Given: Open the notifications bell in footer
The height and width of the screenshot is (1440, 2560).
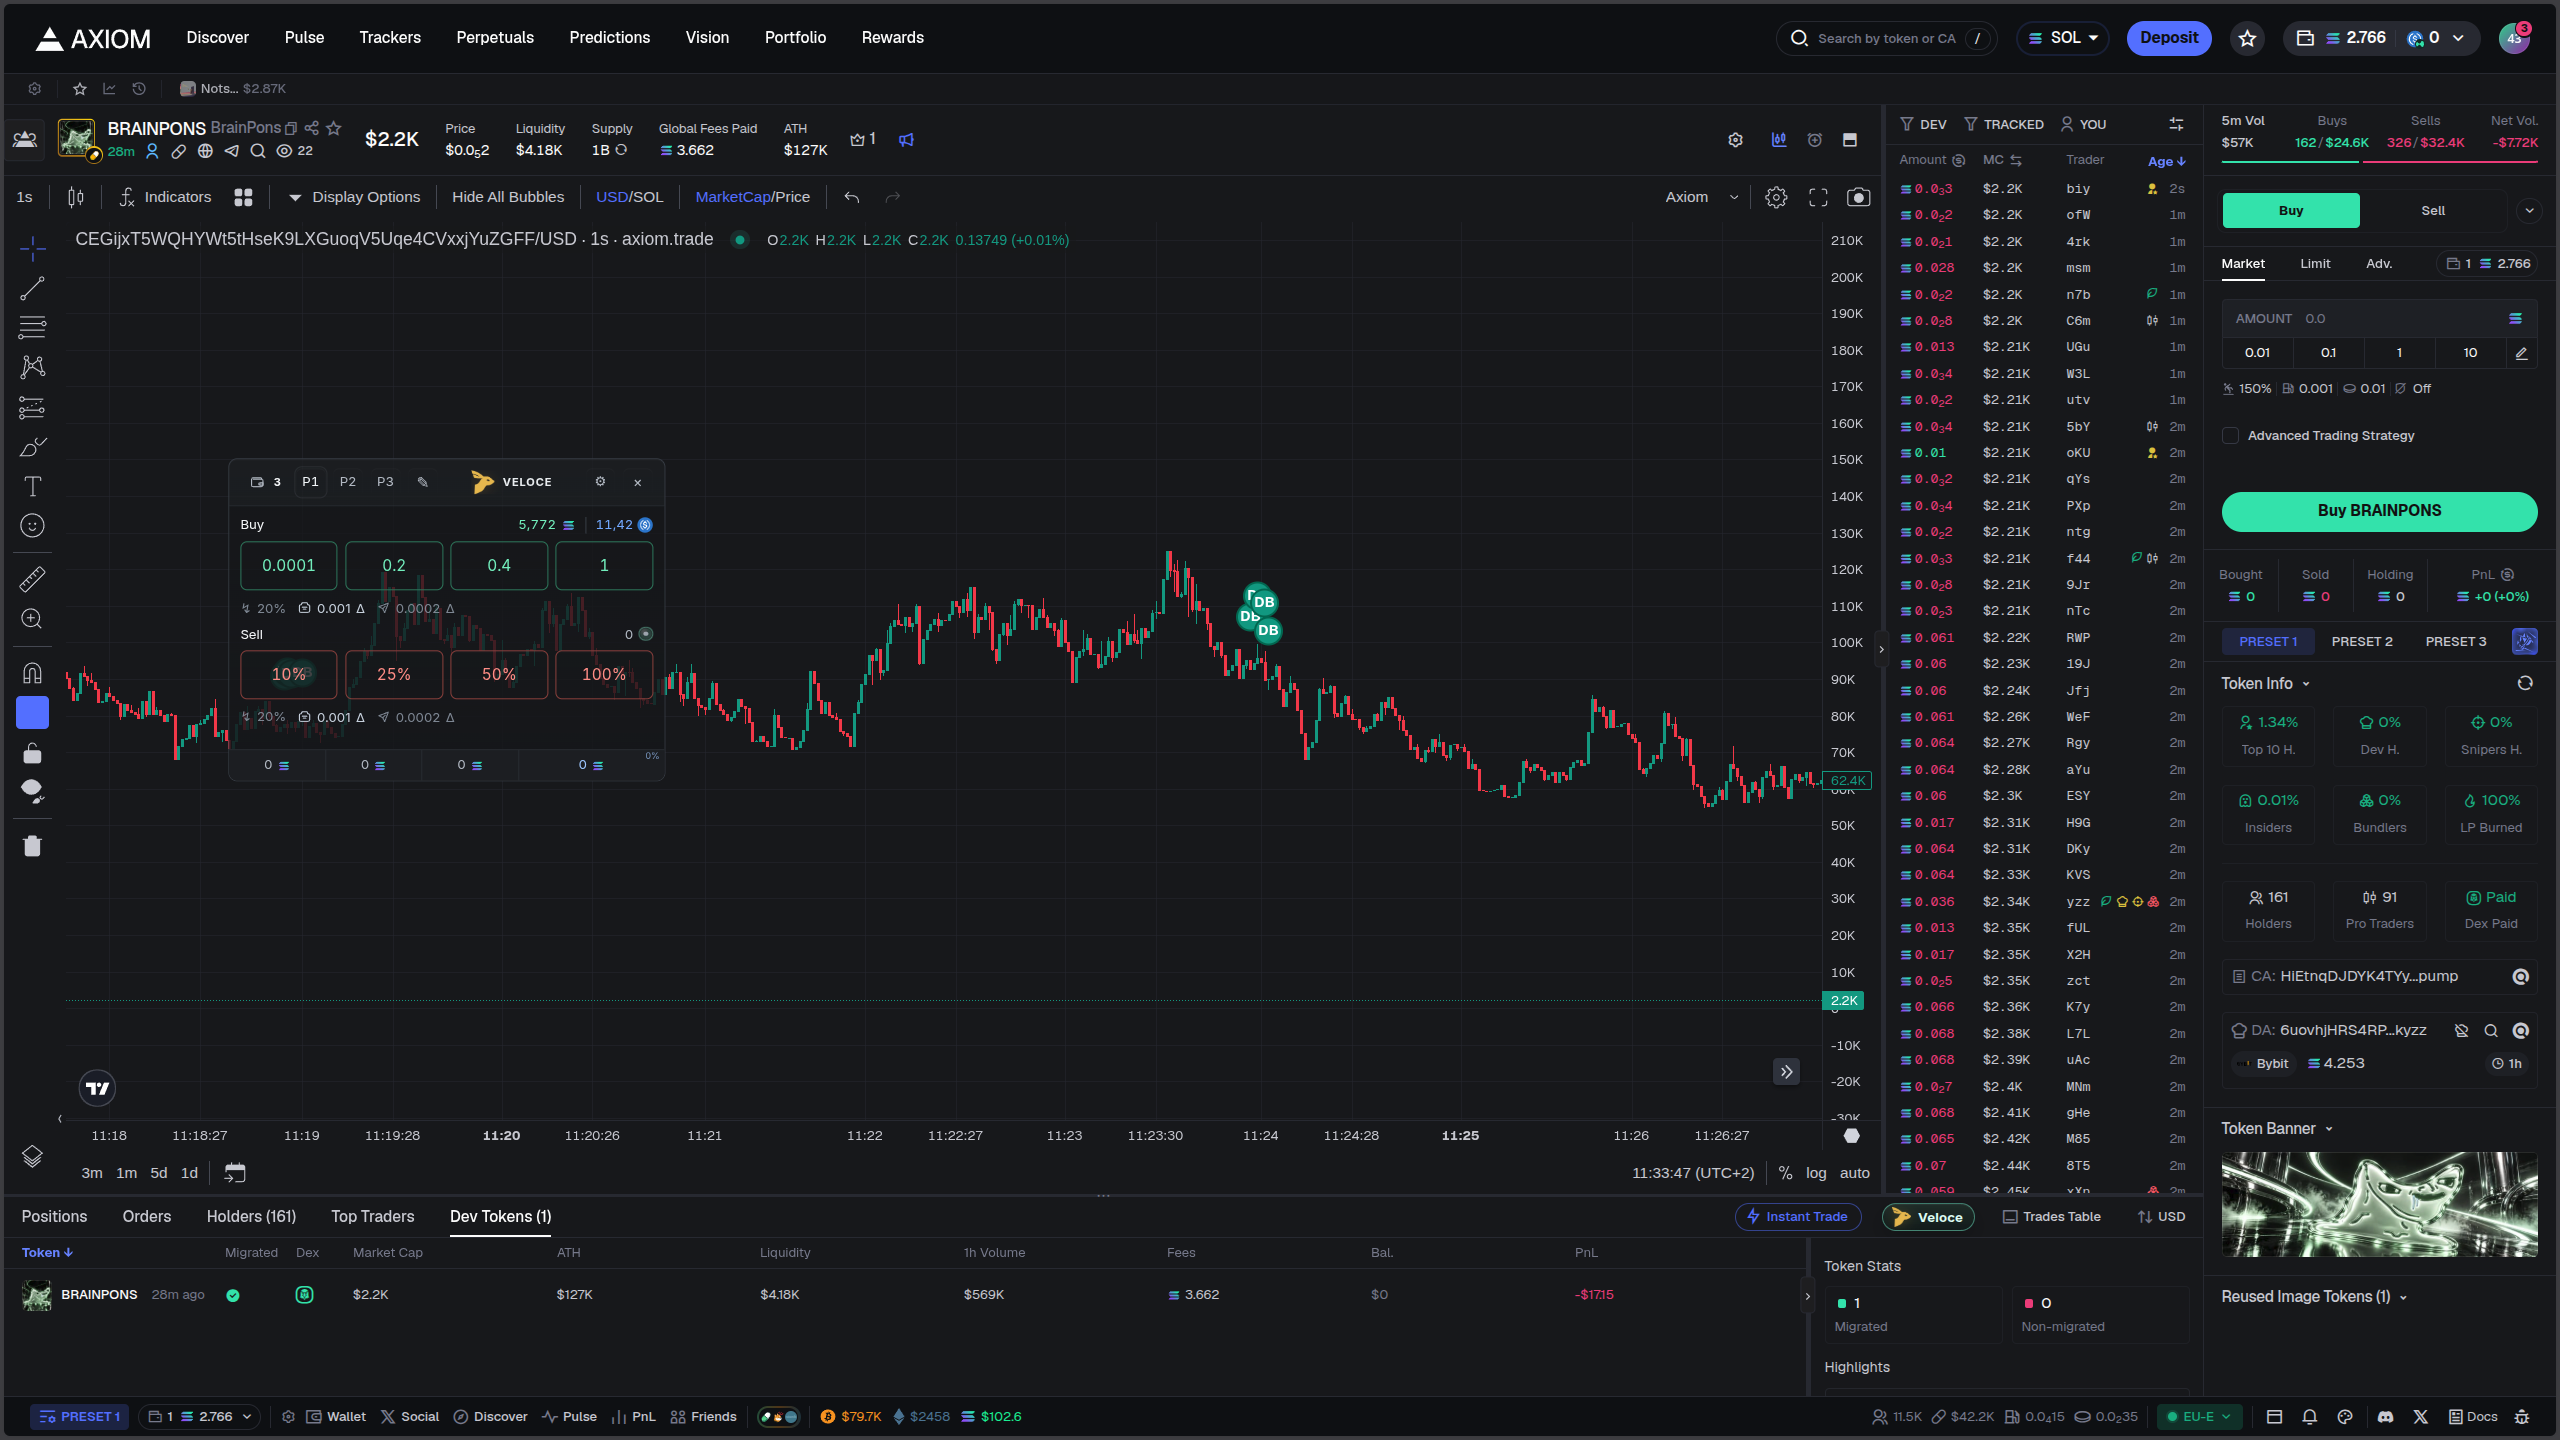Looking at the screenshot, I should 2309,1416.
